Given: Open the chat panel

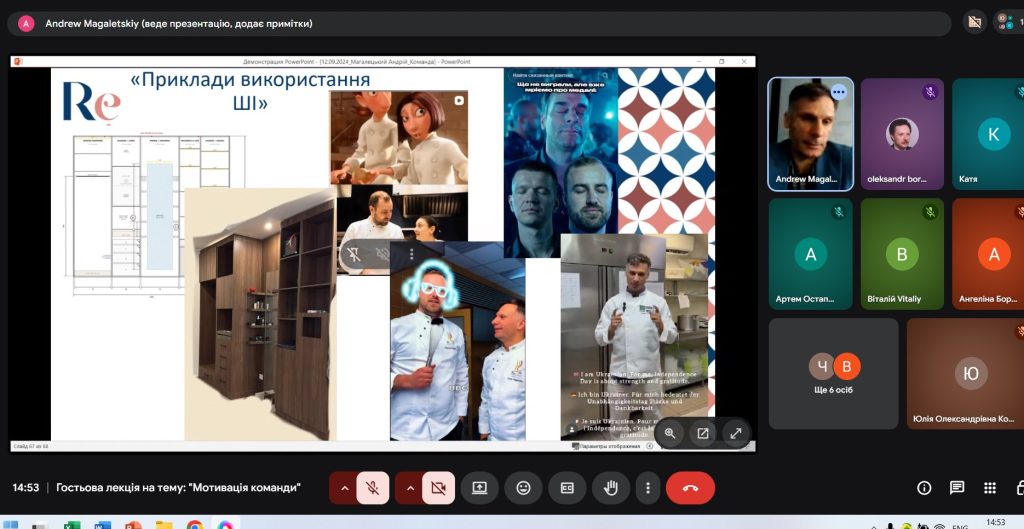Looking at the screenshot, I should (x=957, y=488).
